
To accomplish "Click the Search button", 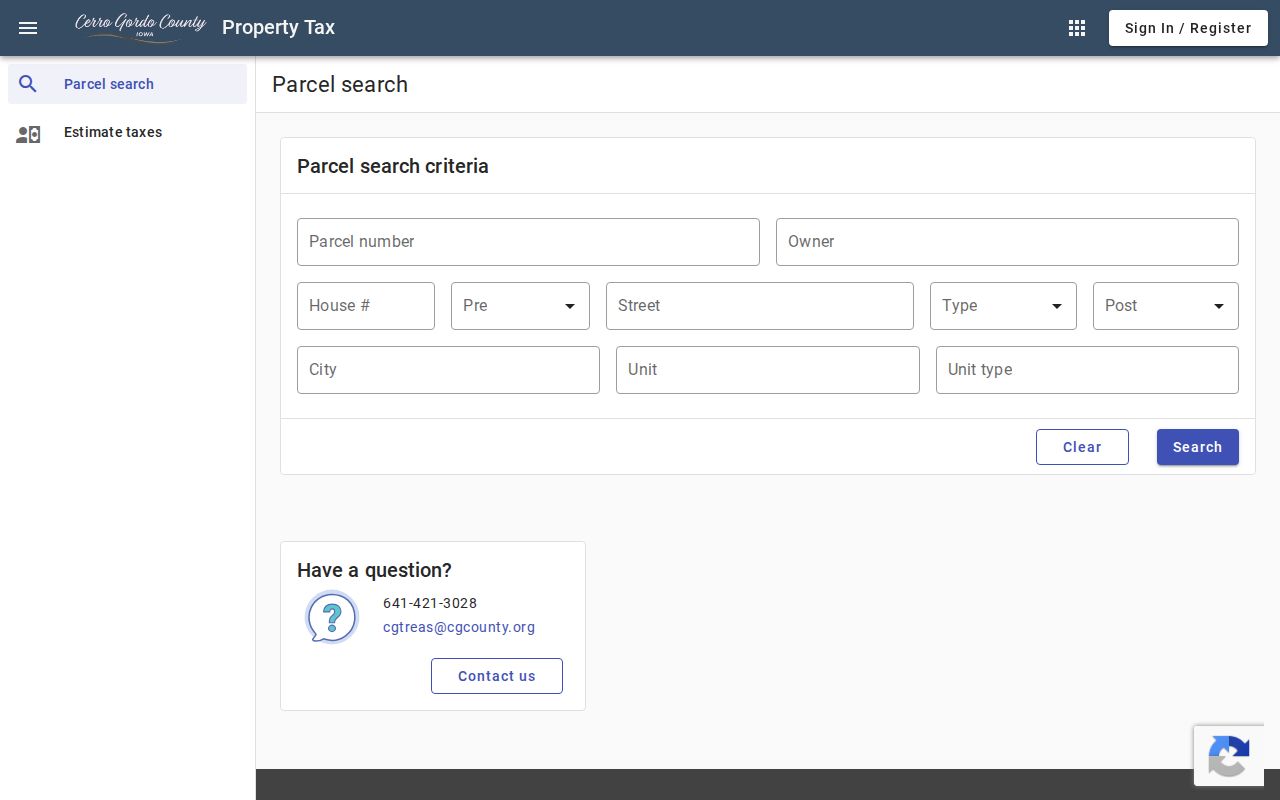I will tap(1198, 447).
